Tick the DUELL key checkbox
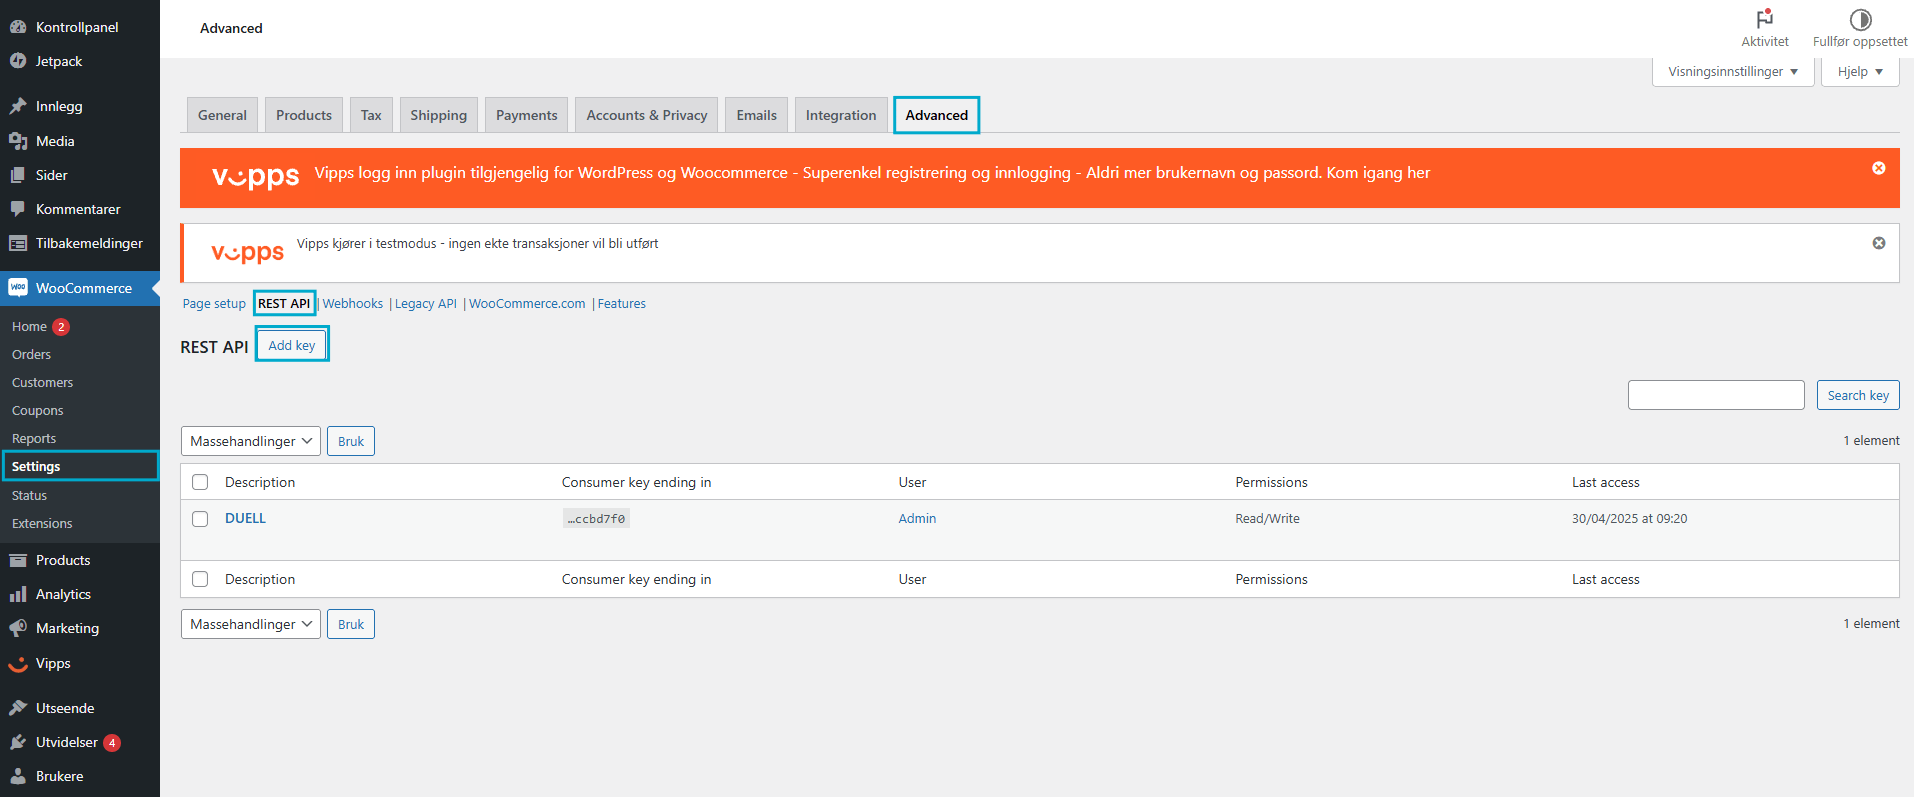 pos(200,519)
